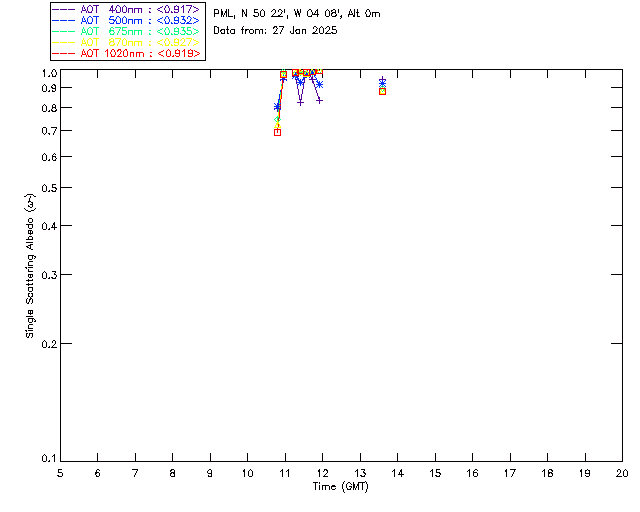
Task: Click the x-axis tick label '15'
Action: 435,473
